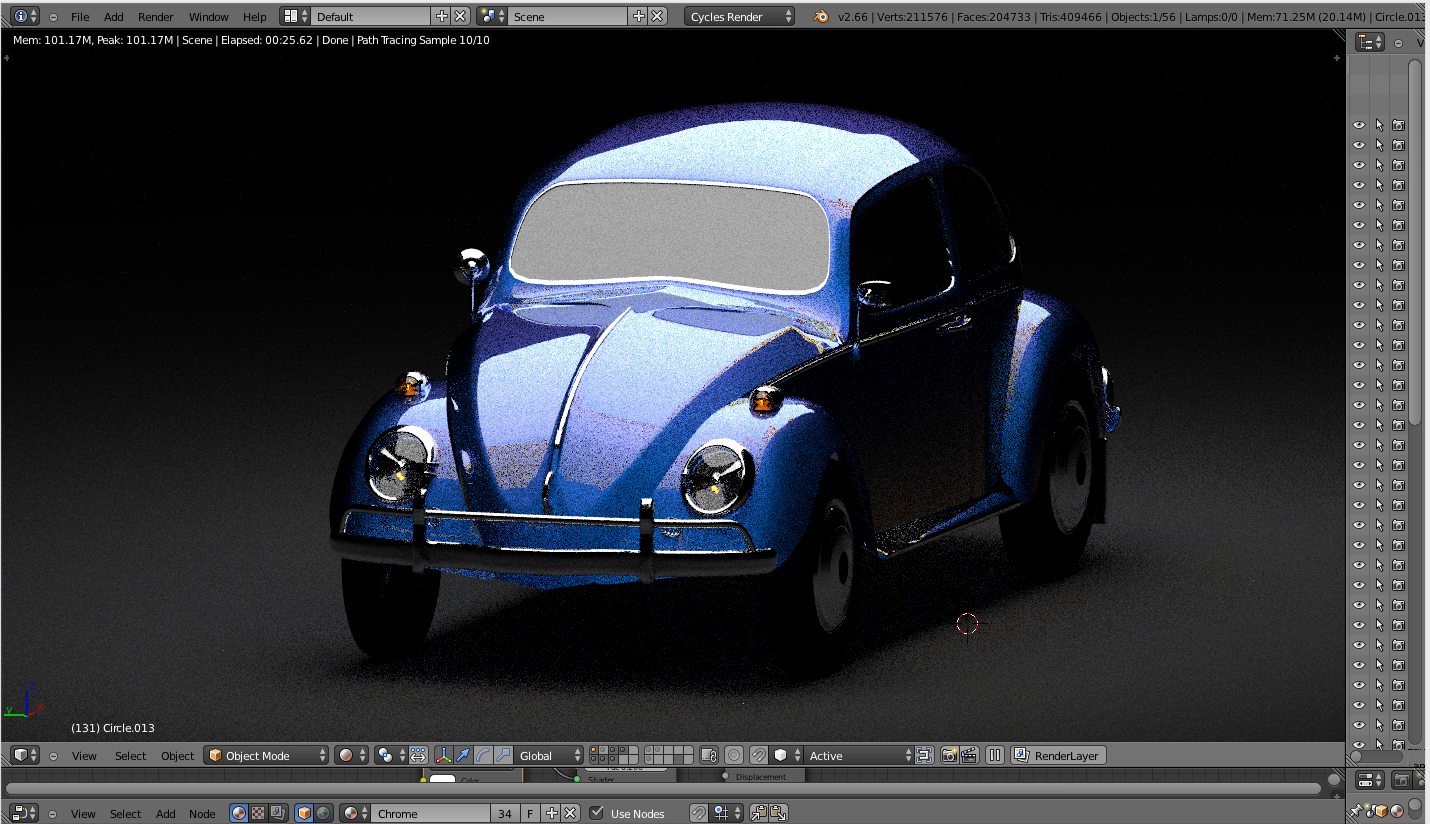
Task: Click the Color swatch in the material panel
Action: 445,777
